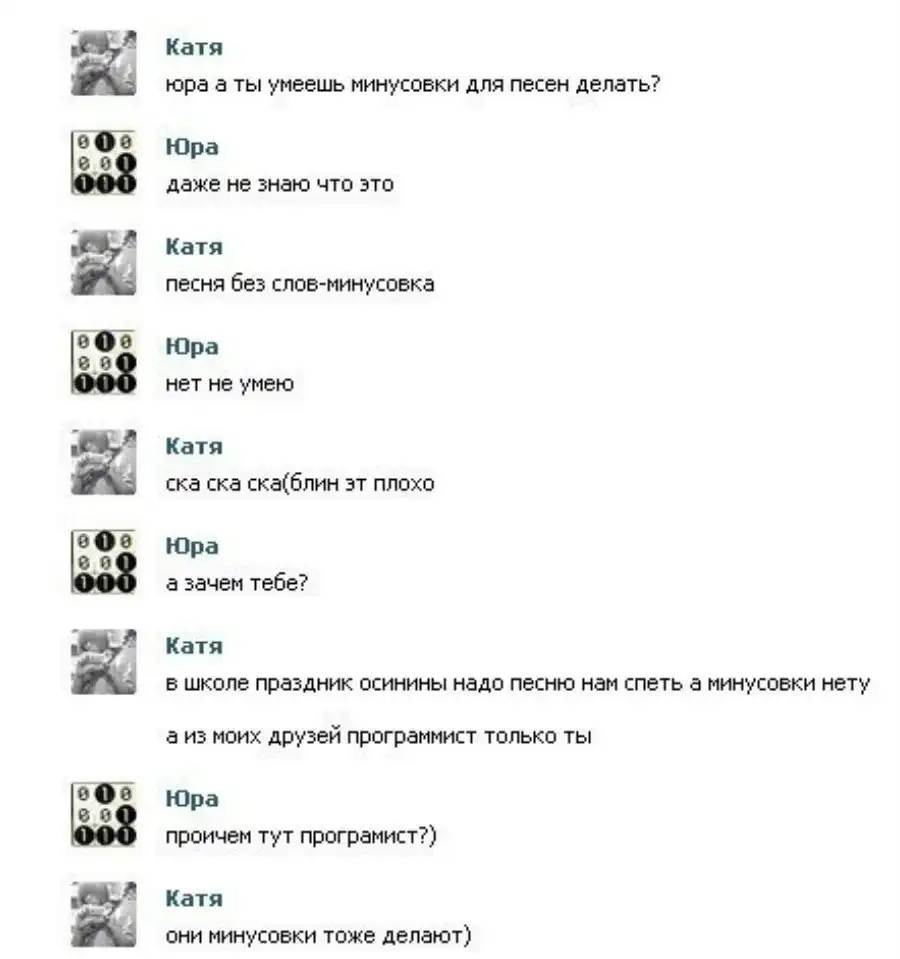Click Катя's avatar beside the школе праздник message
This screenshot has height=959, width=900.
pyautogui.click(x=103, y=661)
